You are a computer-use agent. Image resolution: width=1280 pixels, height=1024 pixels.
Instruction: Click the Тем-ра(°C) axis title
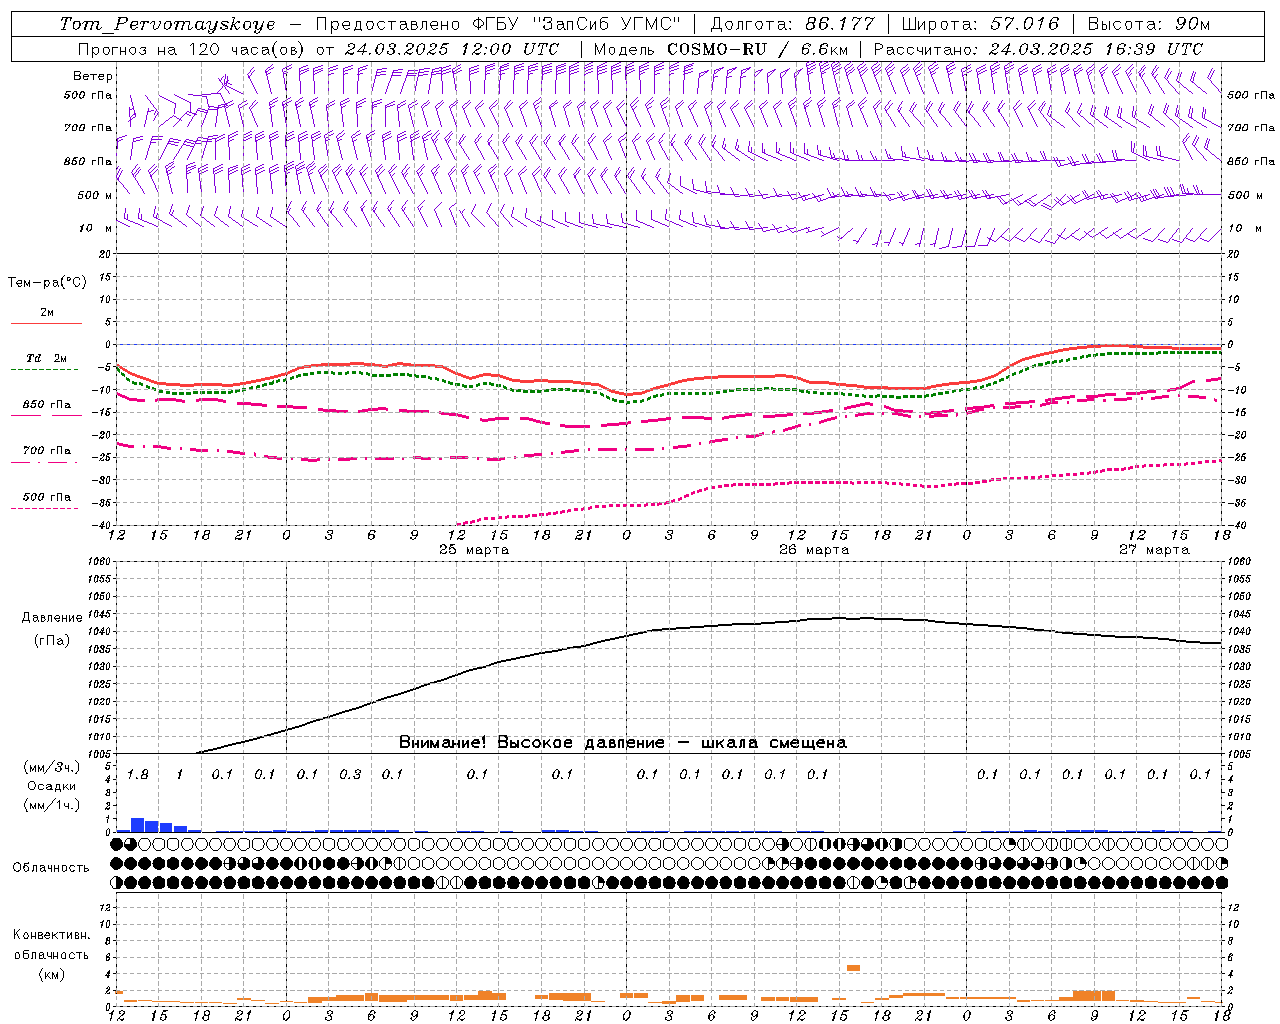[47, 283]
